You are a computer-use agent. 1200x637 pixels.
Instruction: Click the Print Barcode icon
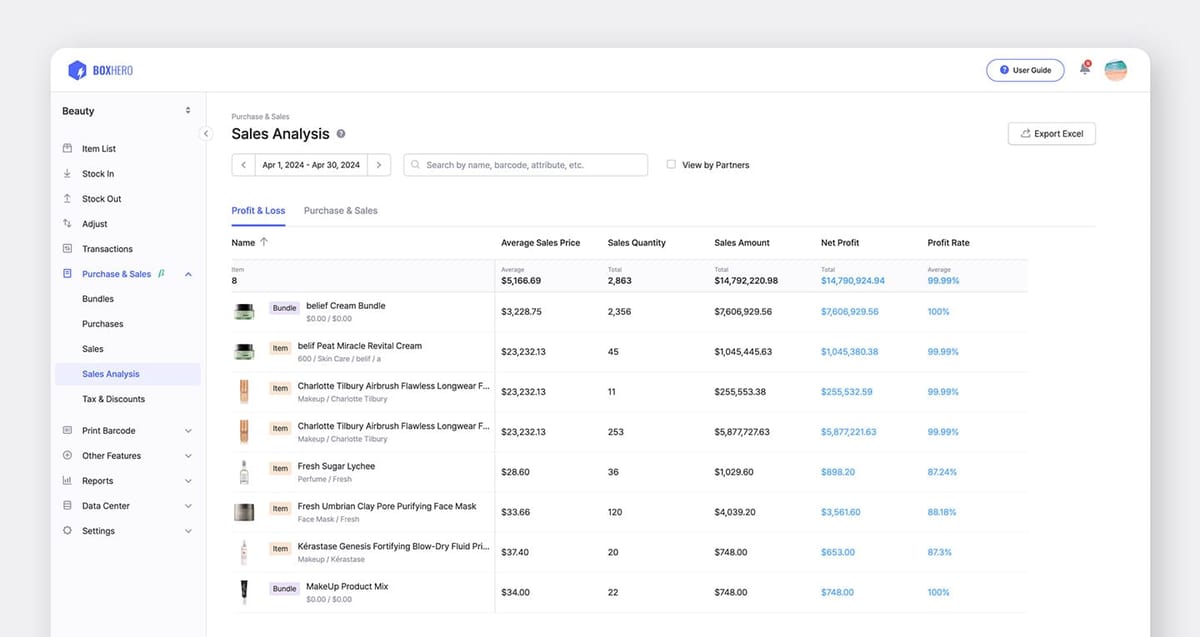pyautogui.click(x=65, y=430)
